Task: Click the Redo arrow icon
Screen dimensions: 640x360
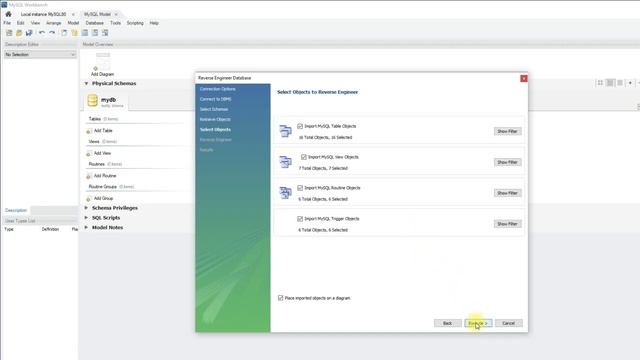Action: [x=52, y=33]
